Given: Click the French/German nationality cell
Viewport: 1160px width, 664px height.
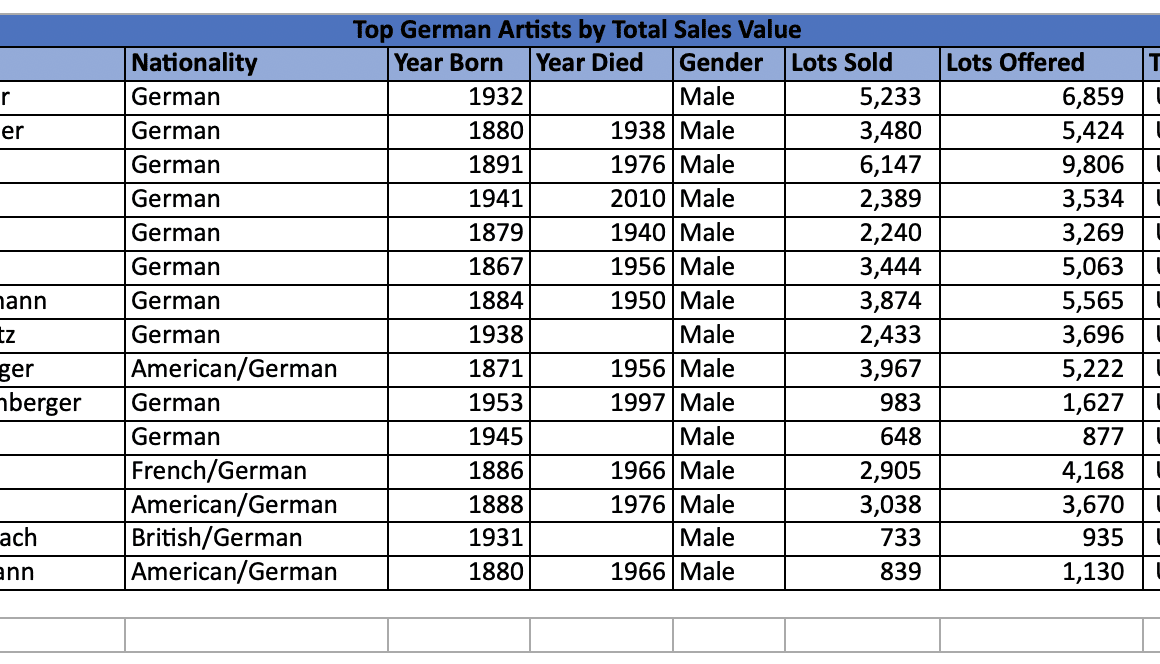Looking at the screenshot, I should coord(256,471).
